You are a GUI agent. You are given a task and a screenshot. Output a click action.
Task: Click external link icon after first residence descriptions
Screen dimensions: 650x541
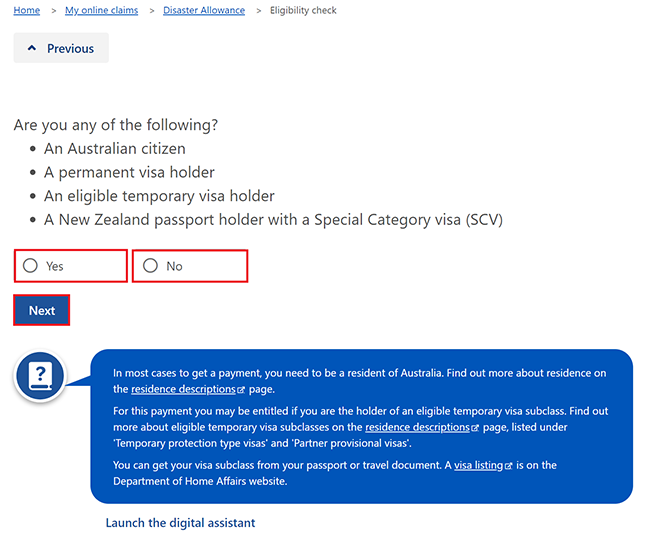[x=241, y=390]
